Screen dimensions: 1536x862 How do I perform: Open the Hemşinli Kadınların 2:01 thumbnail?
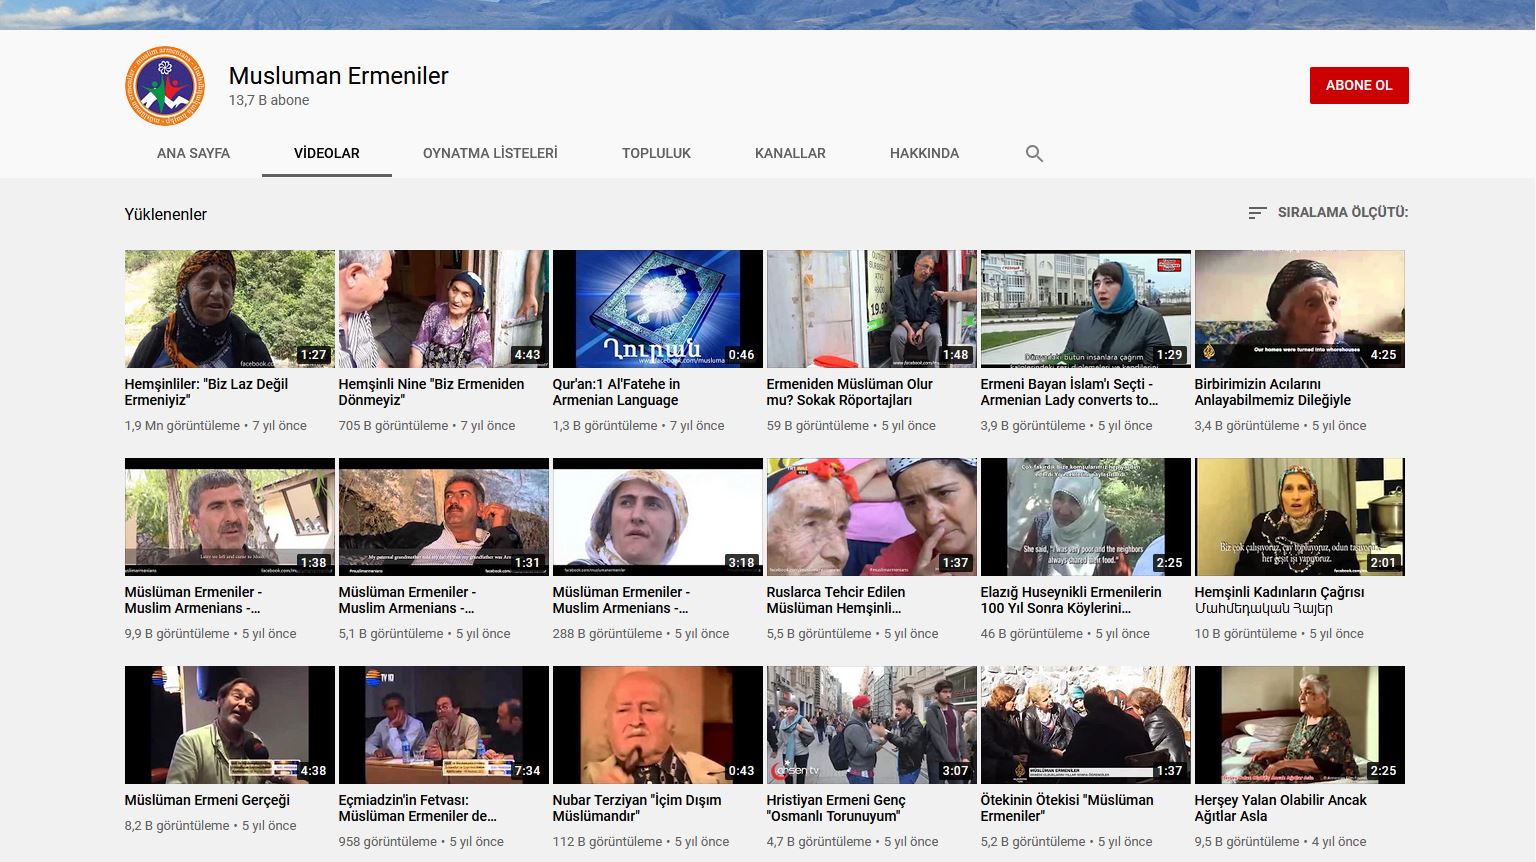click(x=1300, y=517)
